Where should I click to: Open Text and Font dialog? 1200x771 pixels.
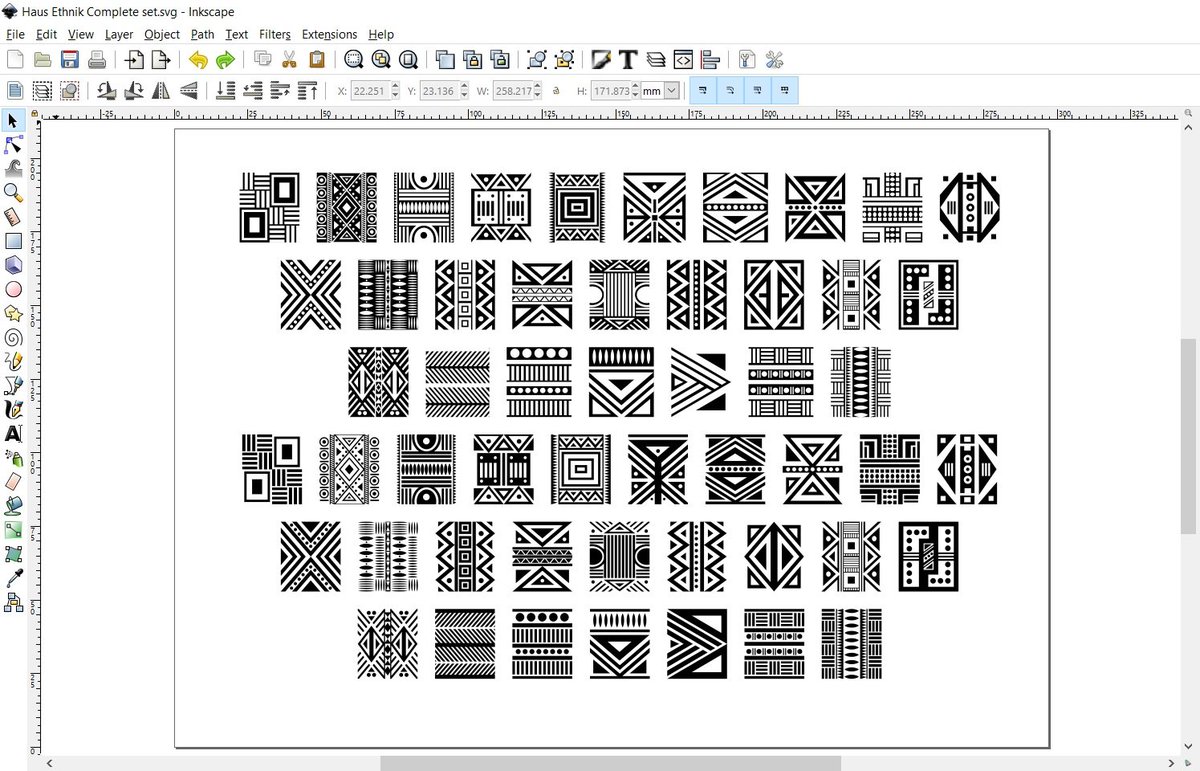tap(628, 60)
